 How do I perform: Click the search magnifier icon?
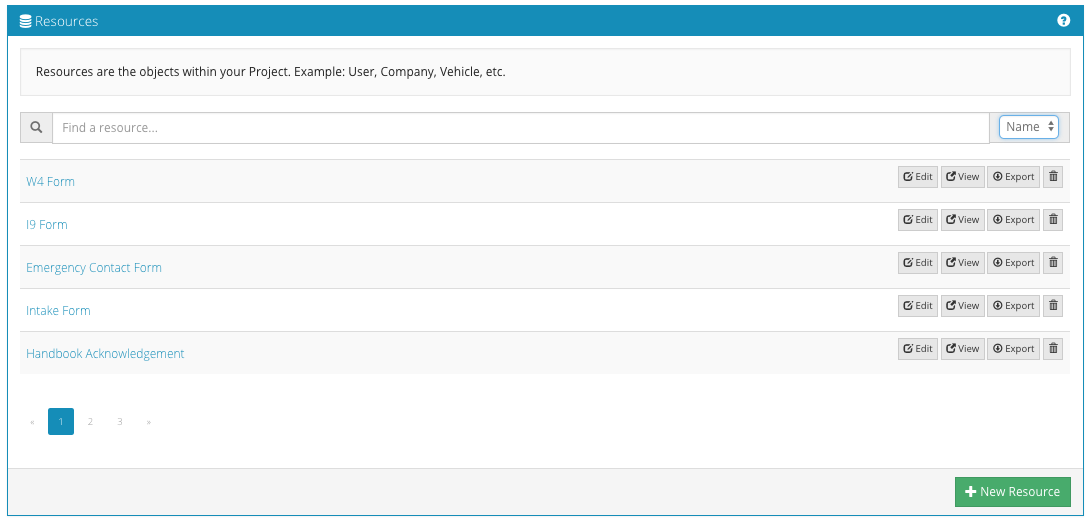point(36,128)
